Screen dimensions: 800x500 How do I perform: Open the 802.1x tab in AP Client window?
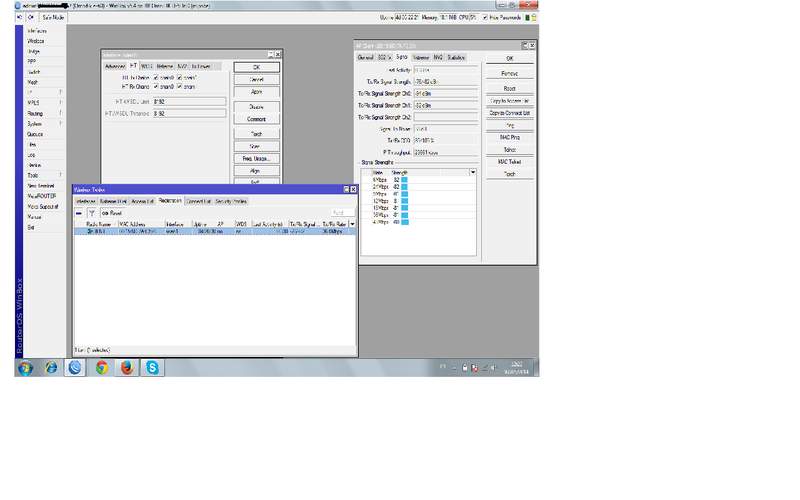[384, 58]
